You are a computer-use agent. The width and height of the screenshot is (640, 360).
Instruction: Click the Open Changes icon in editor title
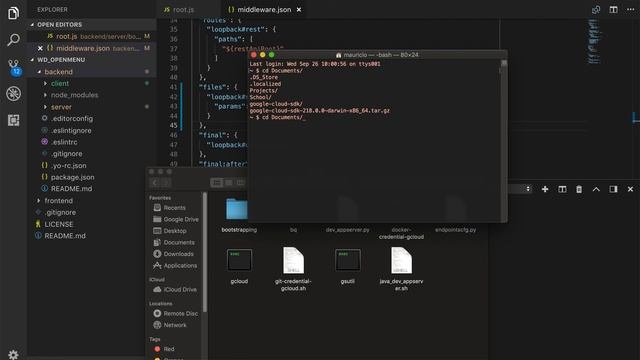[596, 9]
